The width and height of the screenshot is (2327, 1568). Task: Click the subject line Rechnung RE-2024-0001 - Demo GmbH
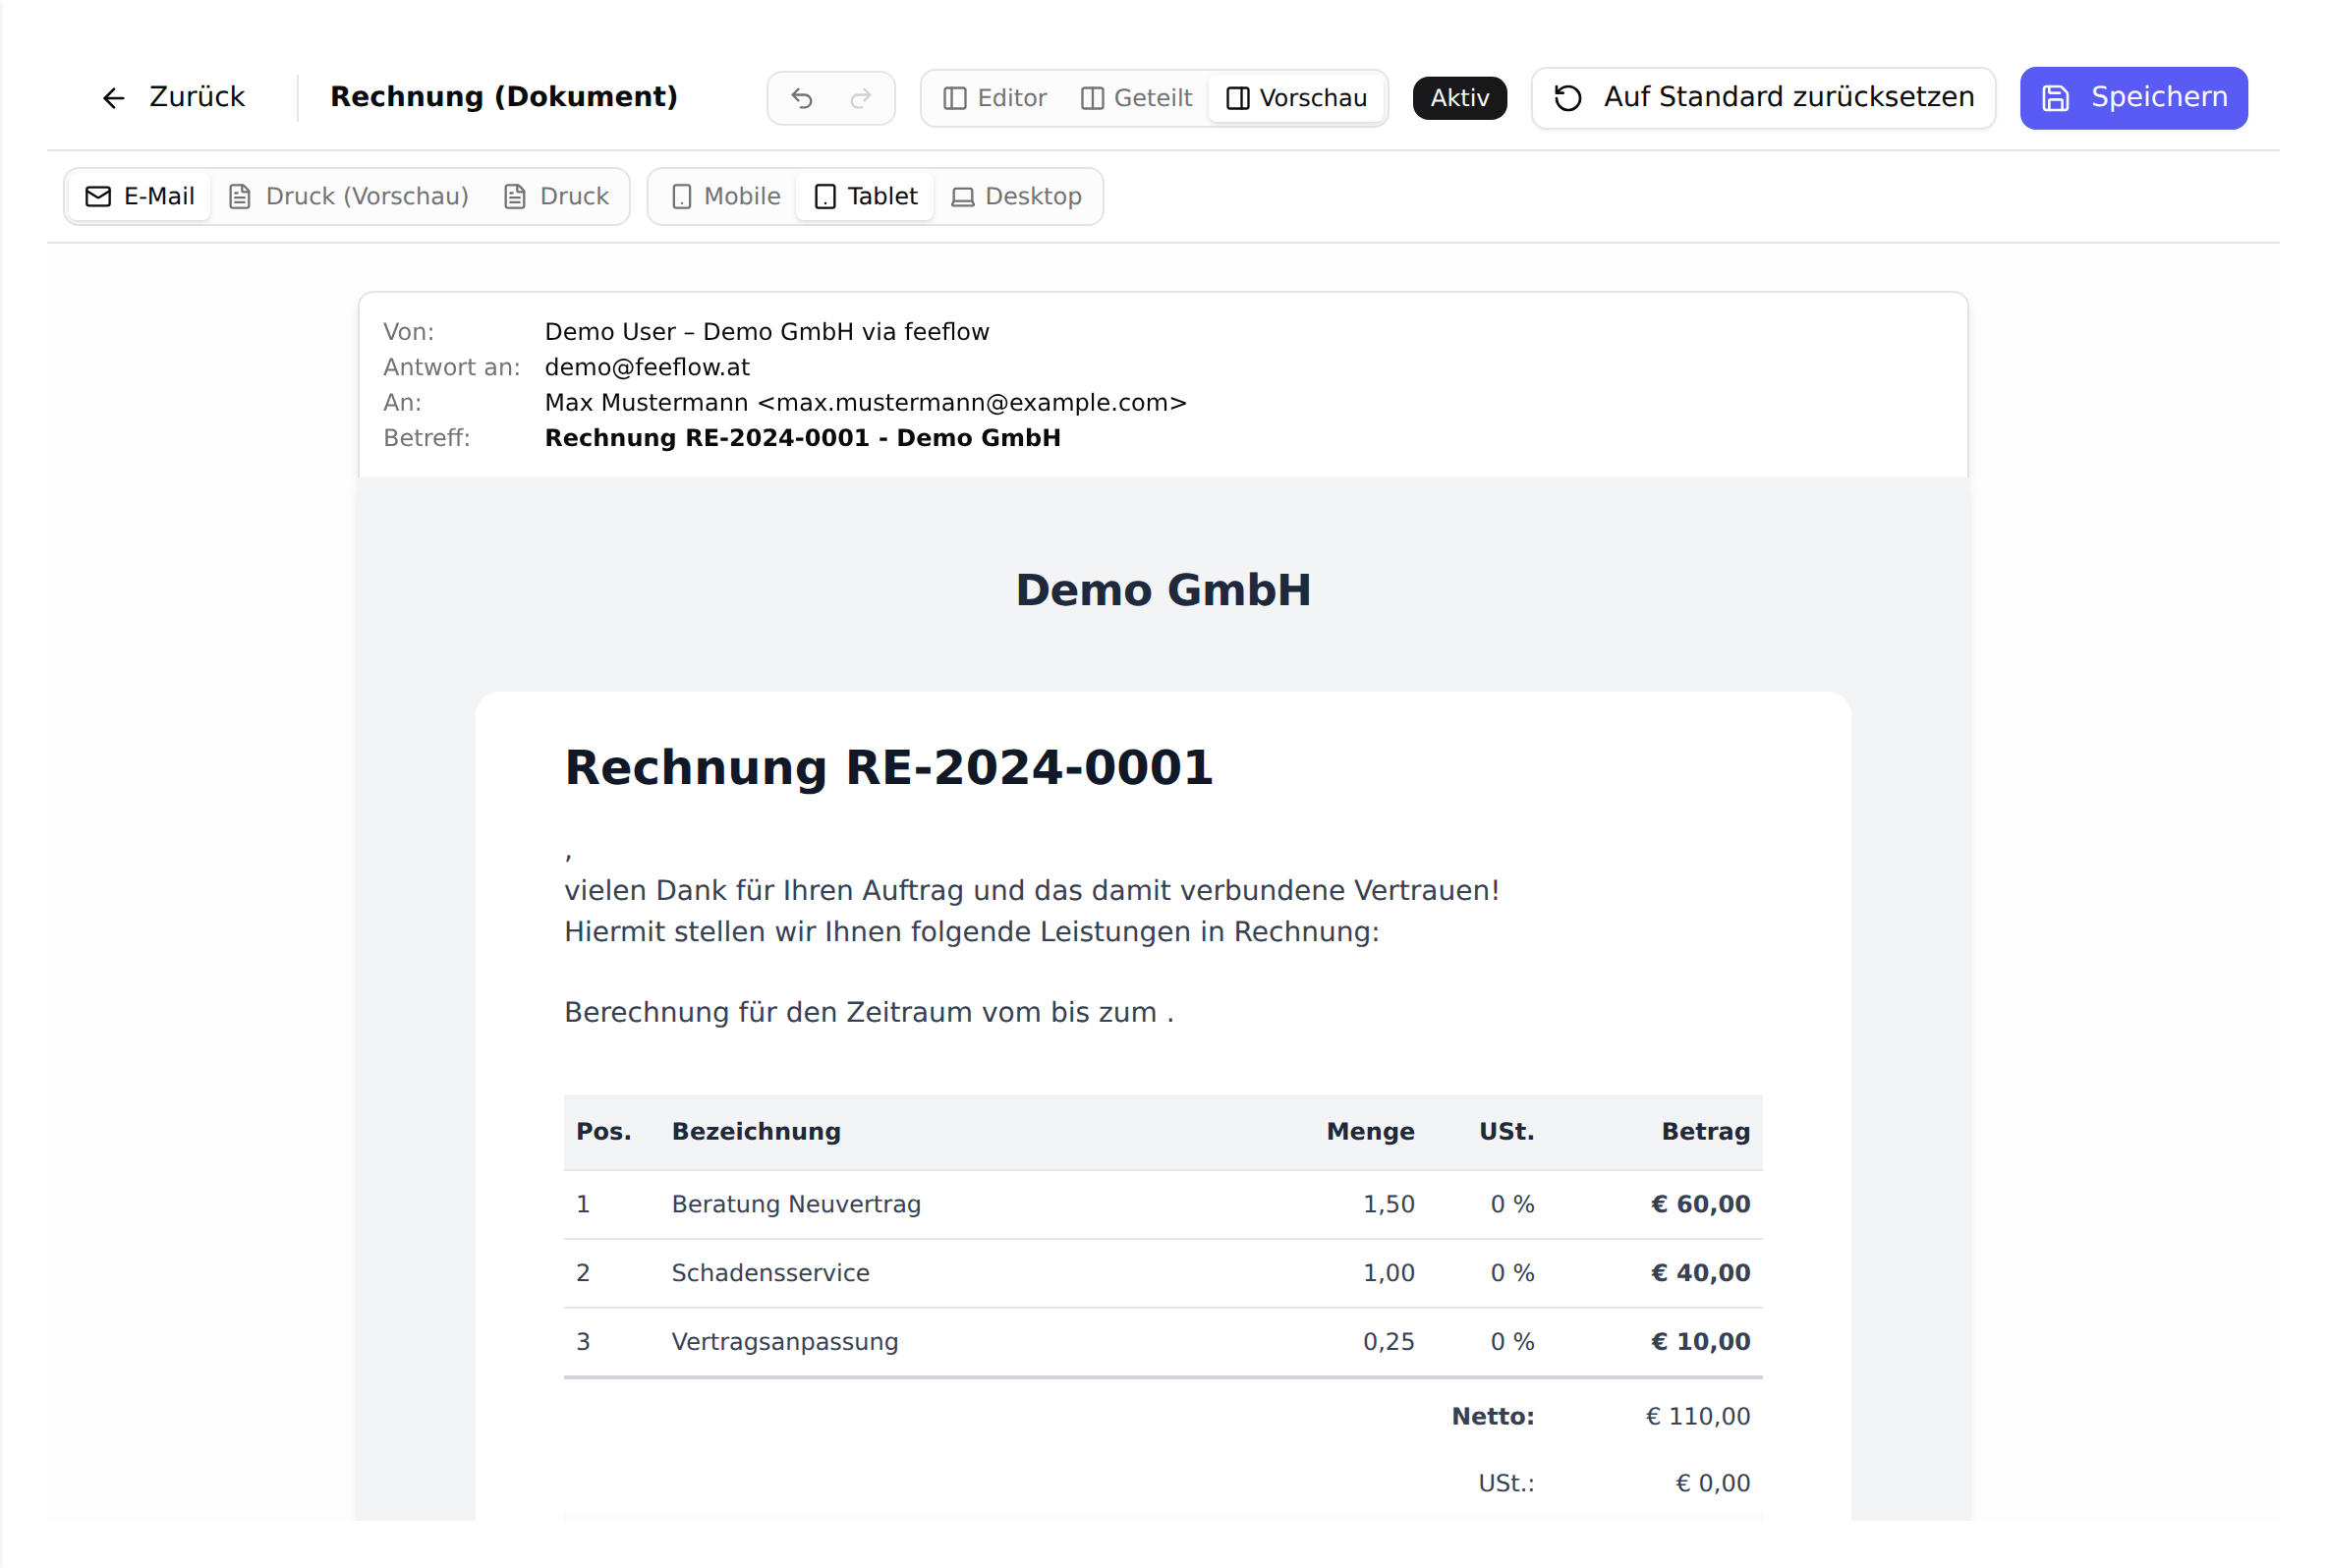coord(802,438)
